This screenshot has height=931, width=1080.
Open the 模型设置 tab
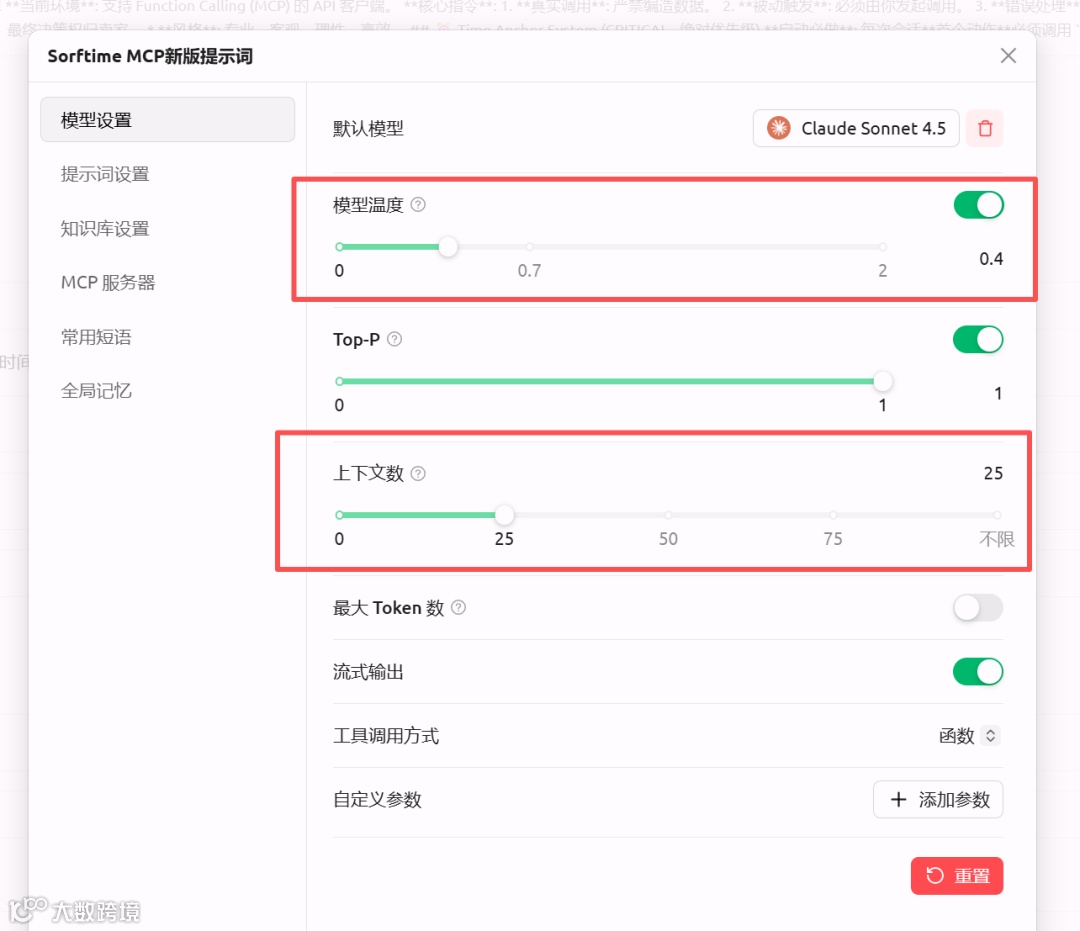tap(167, 120)
